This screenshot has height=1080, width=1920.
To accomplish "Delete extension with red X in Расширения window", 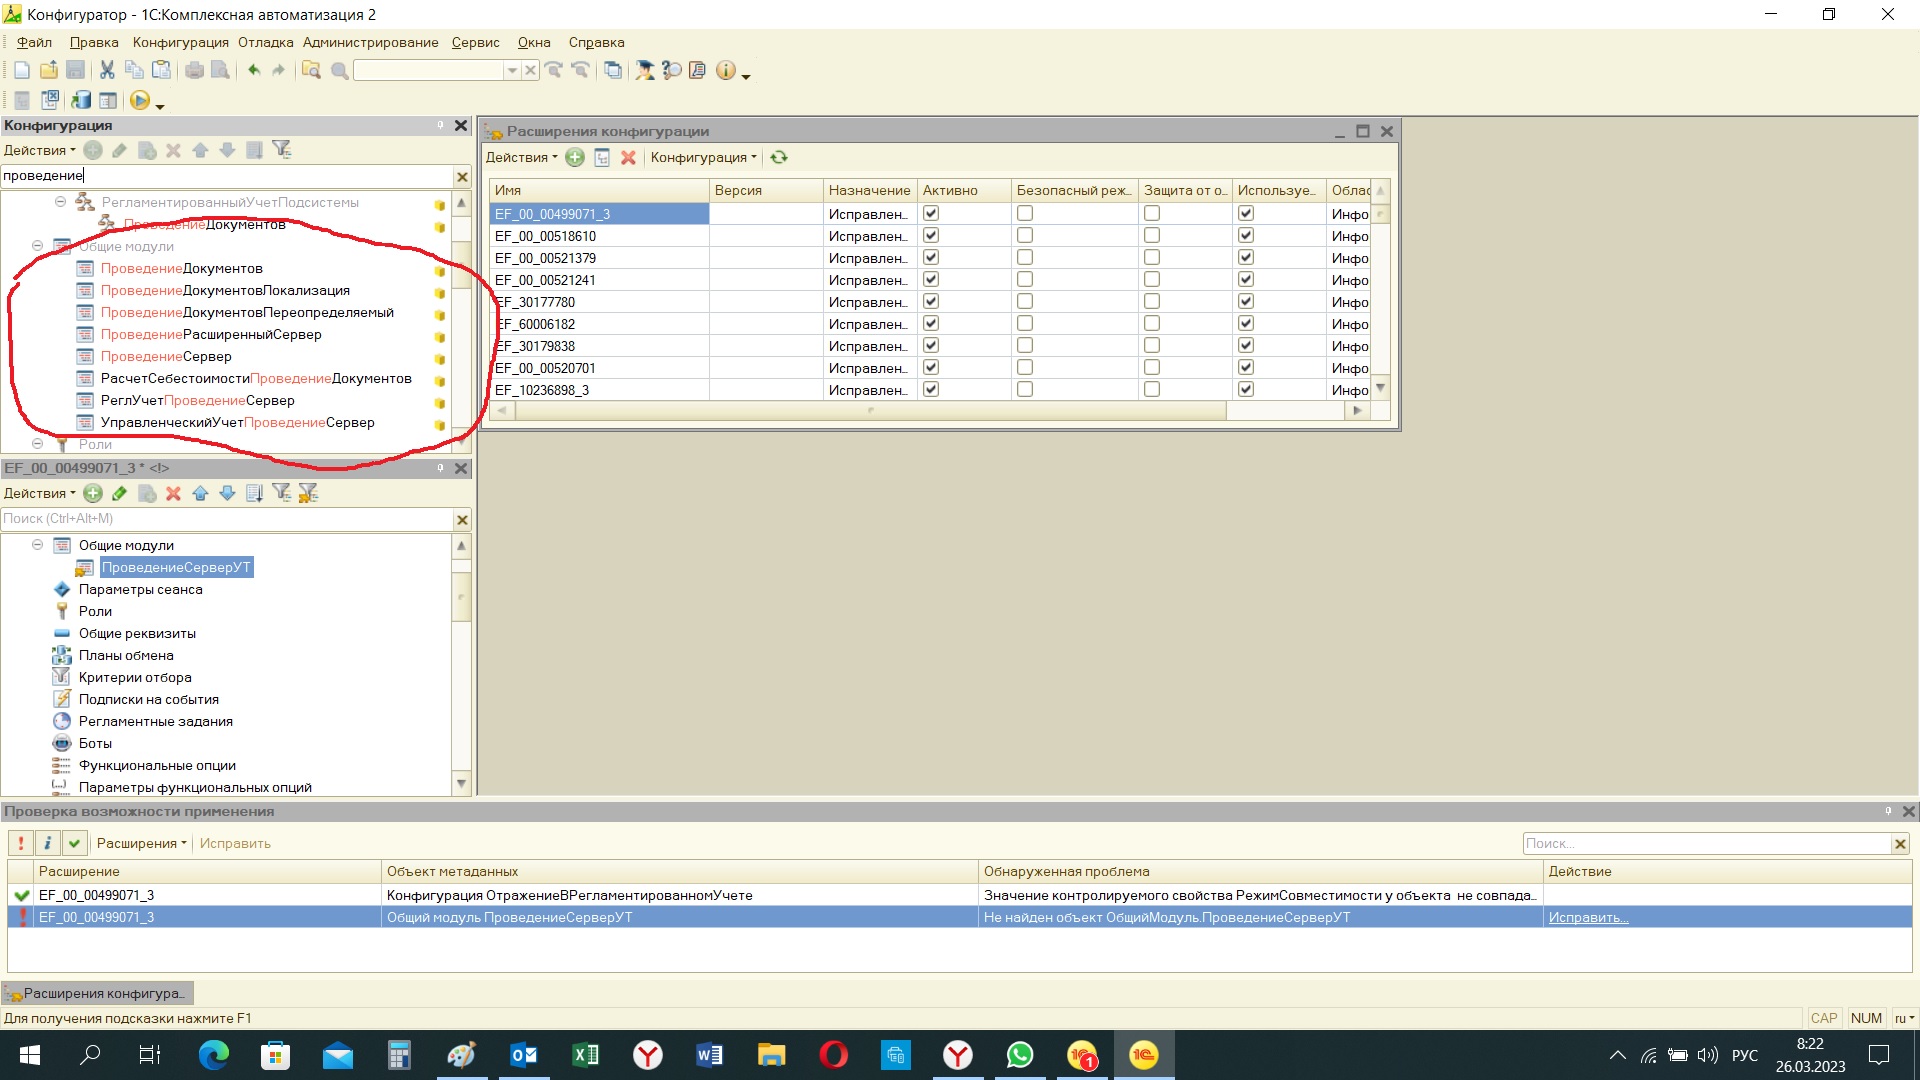I will (628, 157).
